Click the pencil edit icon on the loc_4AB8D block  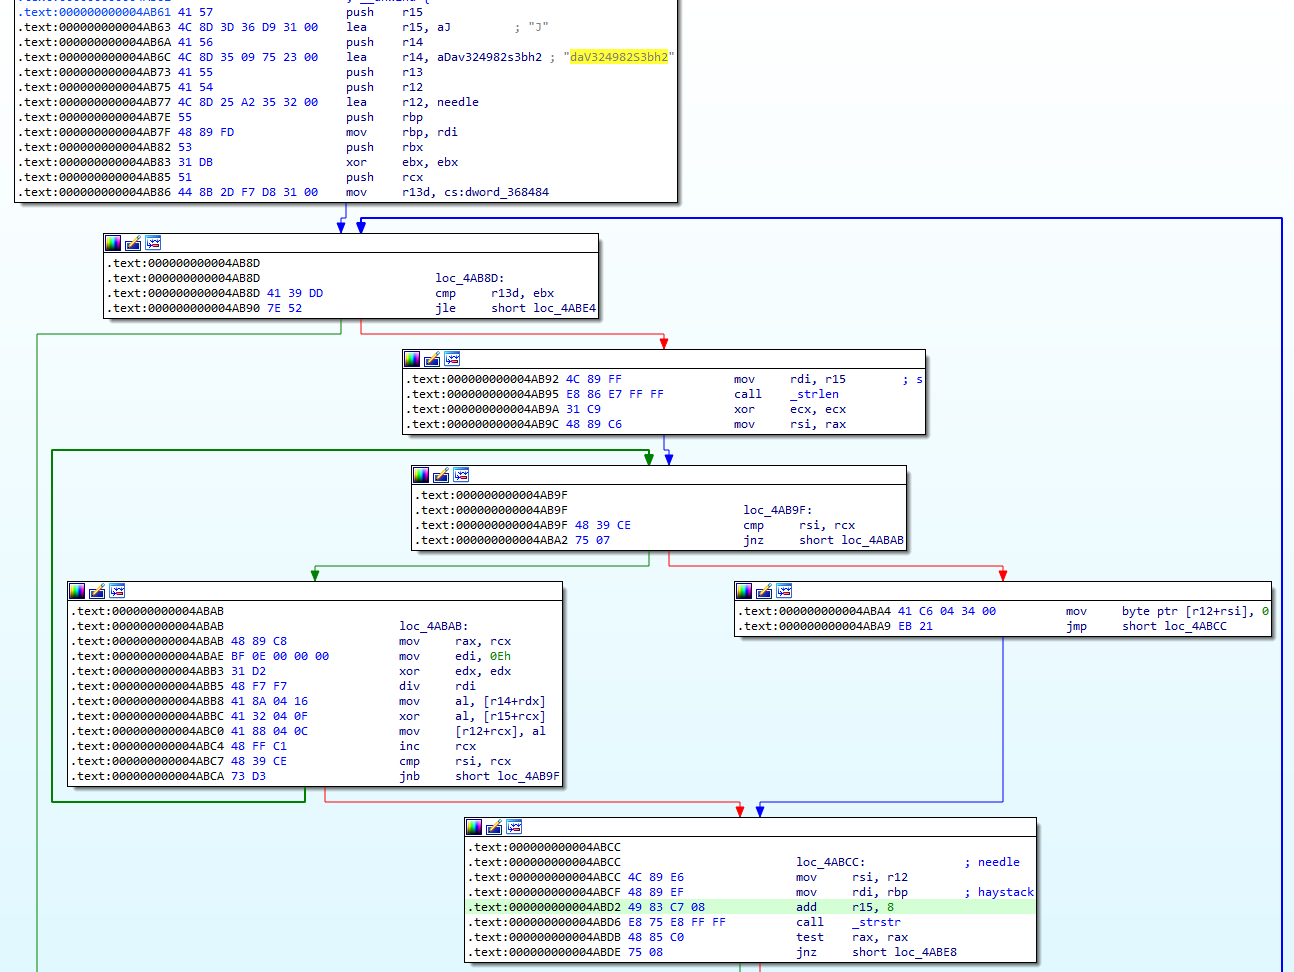tap(133, 243)
